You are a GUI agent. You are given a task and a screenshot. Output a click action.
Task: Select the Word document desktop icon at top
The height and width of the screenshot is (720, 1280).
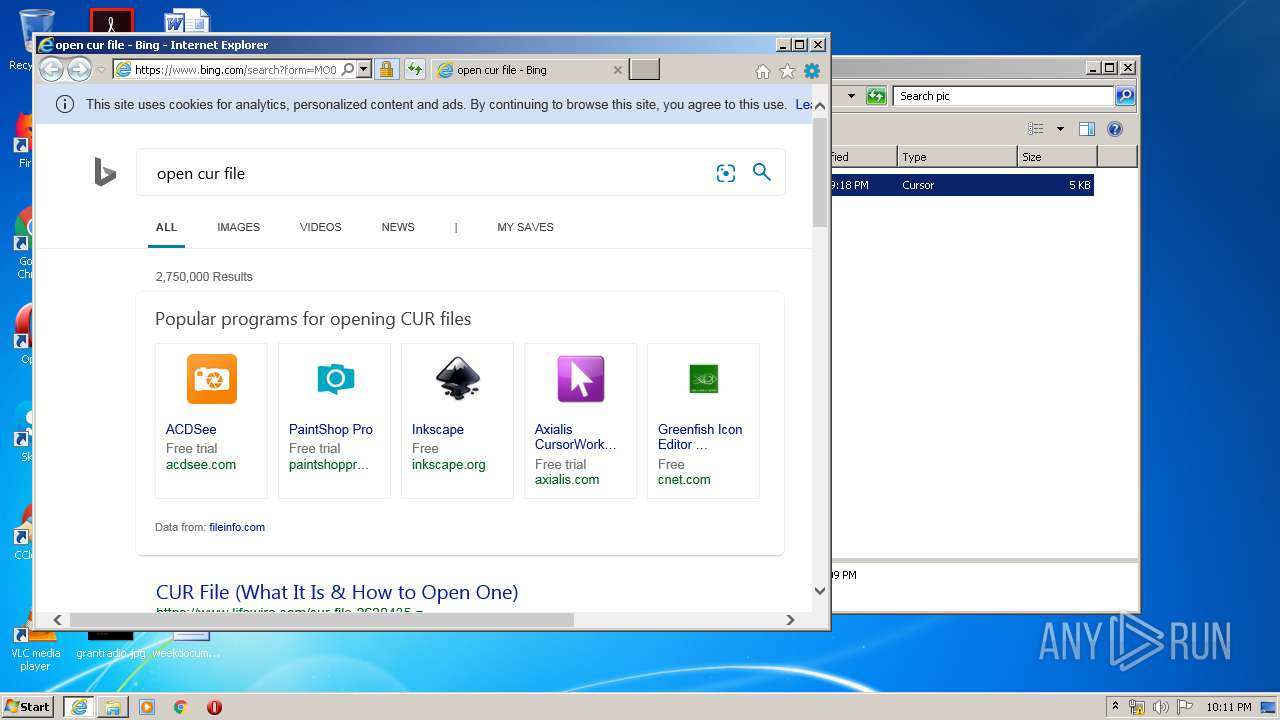tap(186, 21)
